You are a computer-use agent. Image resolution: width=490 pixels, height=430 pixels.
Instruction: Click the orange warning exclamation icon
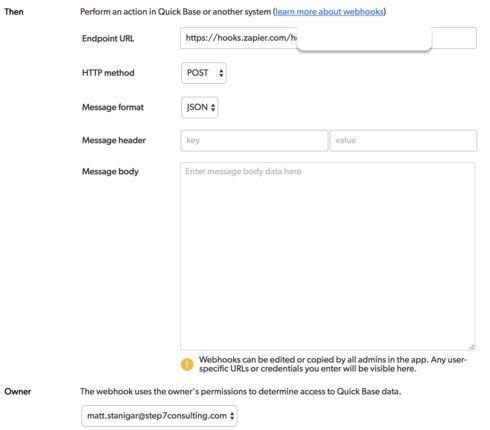point(187,364)
